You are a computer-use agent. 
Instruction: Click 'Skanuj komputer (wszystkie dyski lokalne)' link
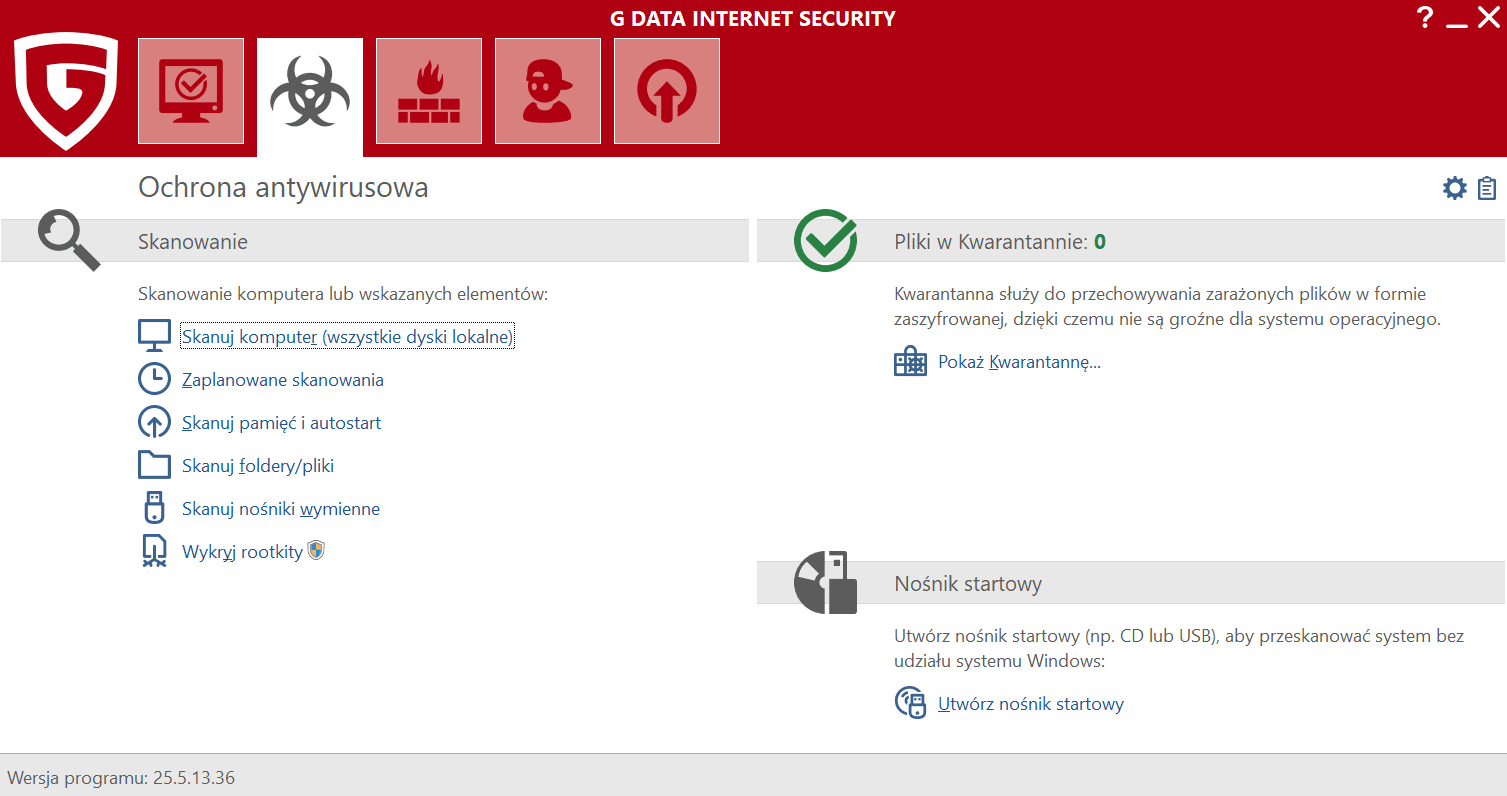347,337
